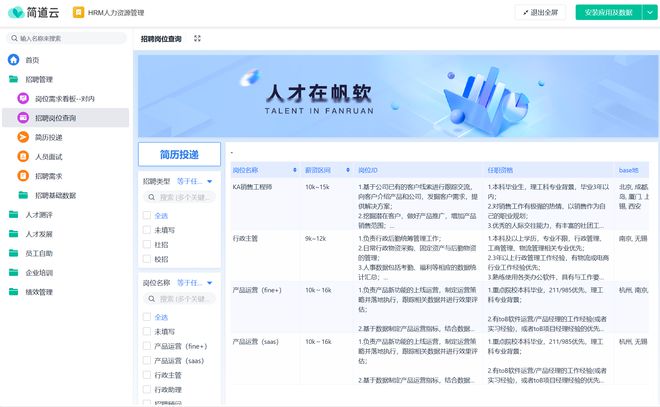Open the arrow next to 安装应用及数据

[x=650, y=13]
